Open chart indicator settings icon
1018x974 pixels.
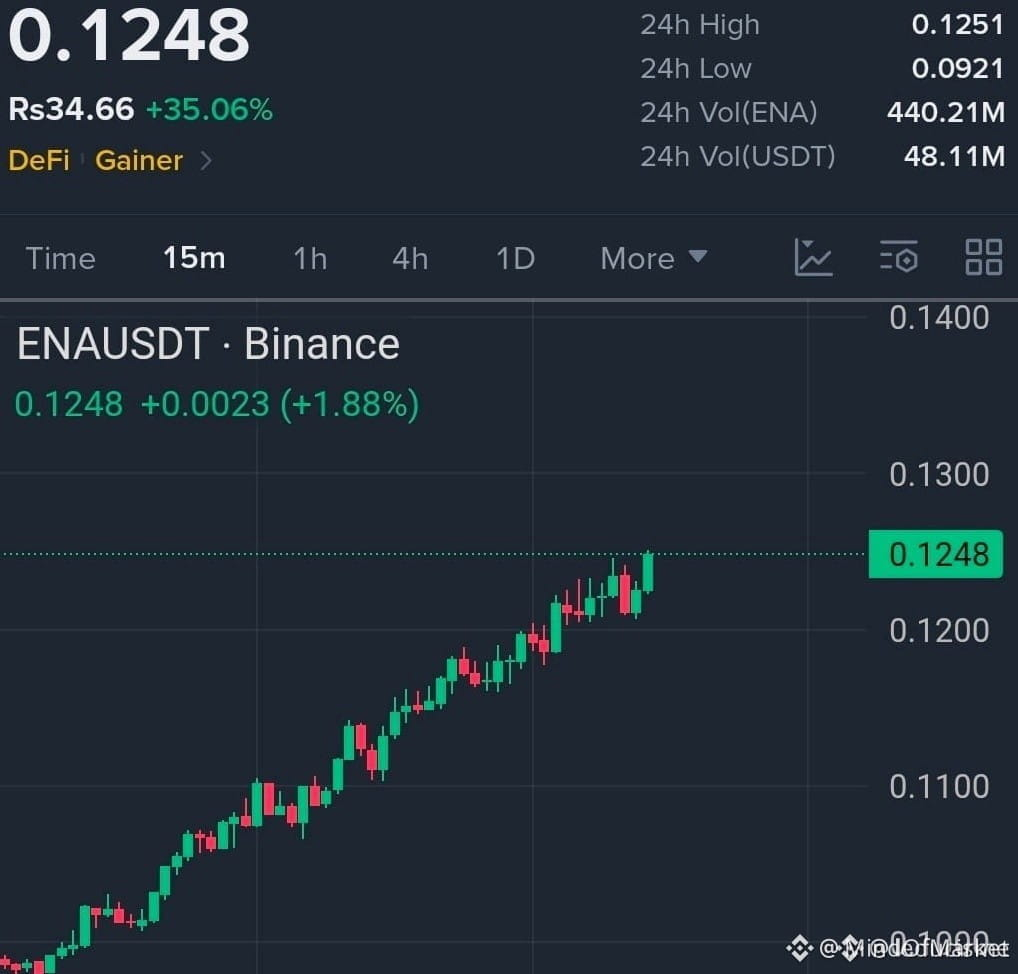click(899, 257)
